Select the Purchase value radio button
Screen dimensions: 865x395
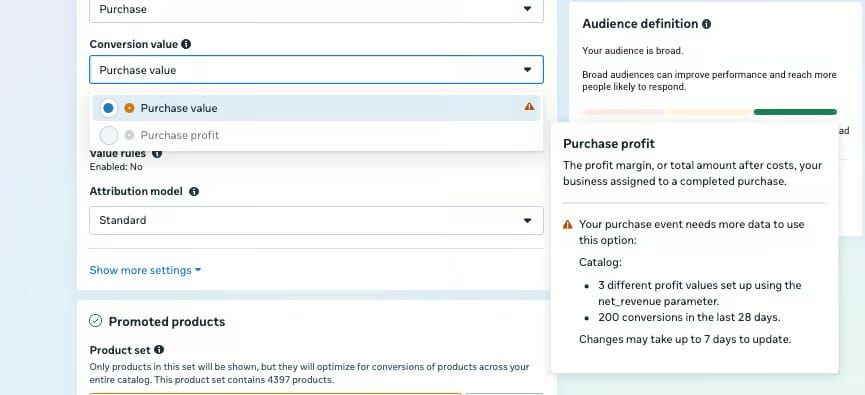coord(109,108)
